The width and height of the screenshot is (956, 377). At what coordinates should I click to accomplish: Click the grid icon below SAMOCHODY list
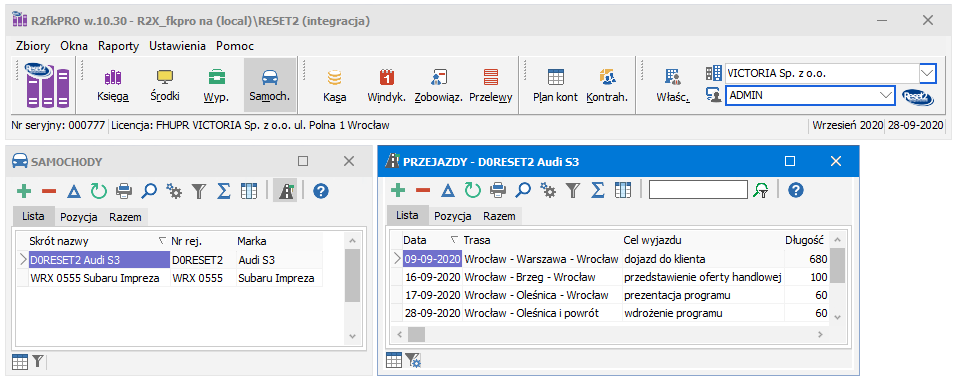point(20,362)
